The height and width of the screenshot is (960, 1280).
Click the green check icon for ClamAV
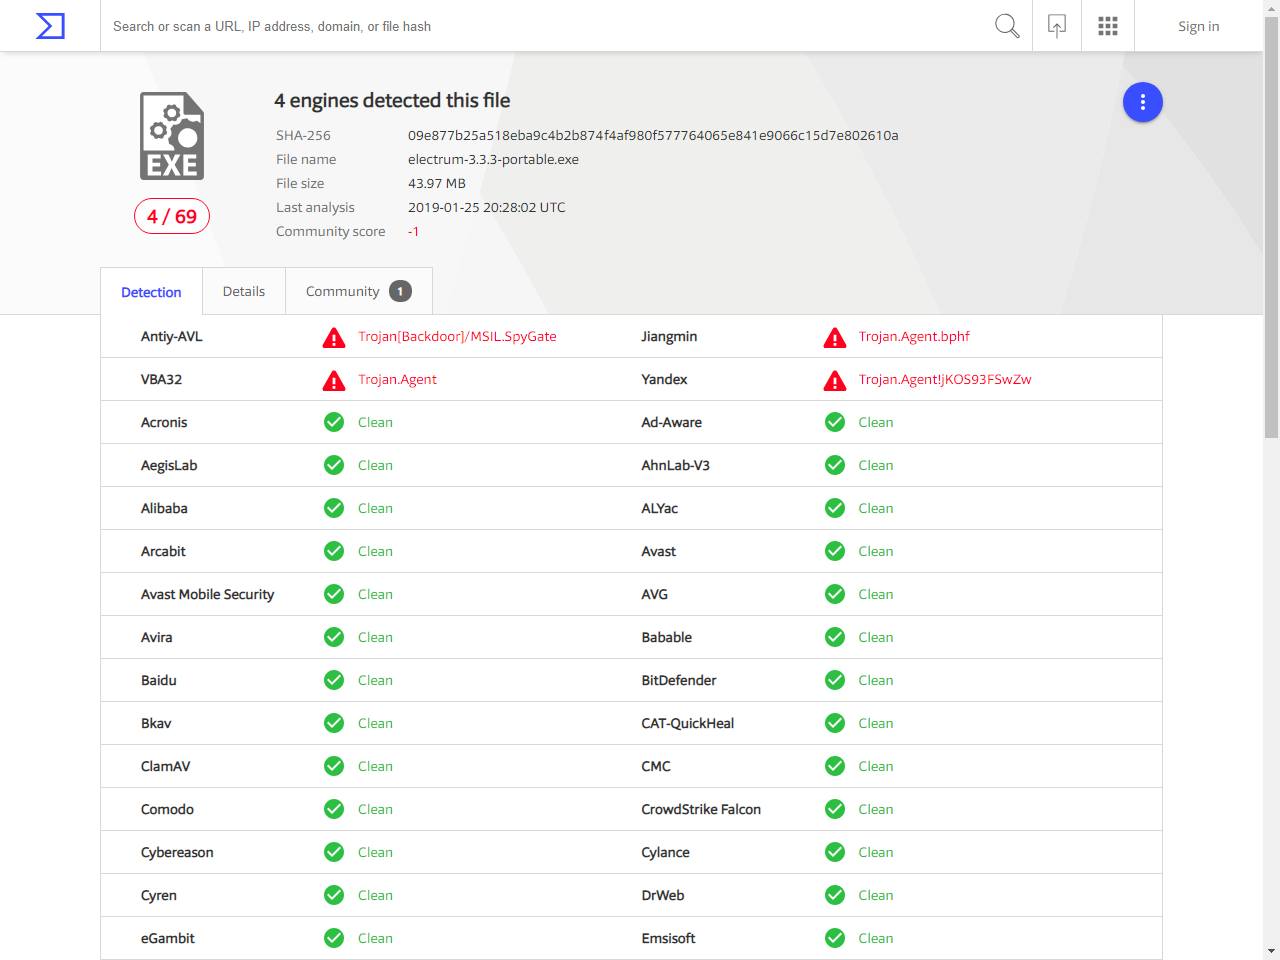pos(334,766)
